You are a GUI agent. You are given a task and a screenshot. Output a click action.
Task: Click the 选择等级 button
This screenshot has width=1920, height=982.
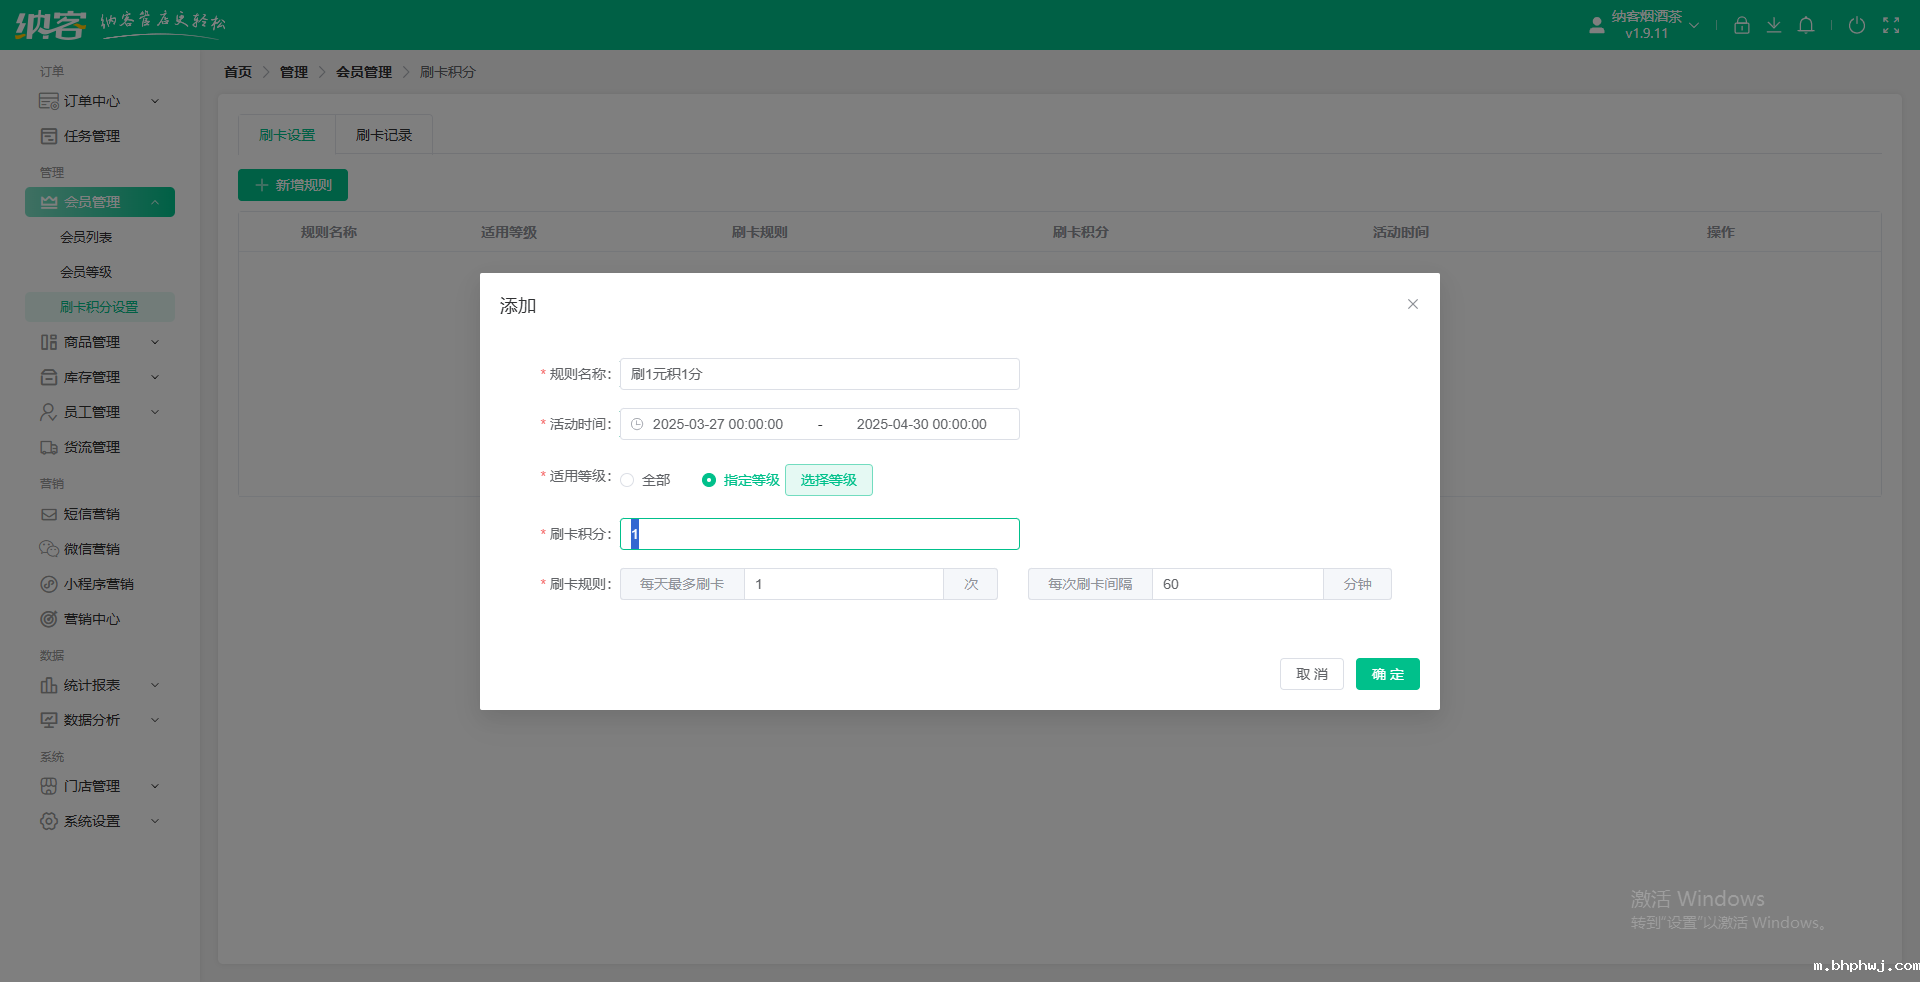coord(829,480)
